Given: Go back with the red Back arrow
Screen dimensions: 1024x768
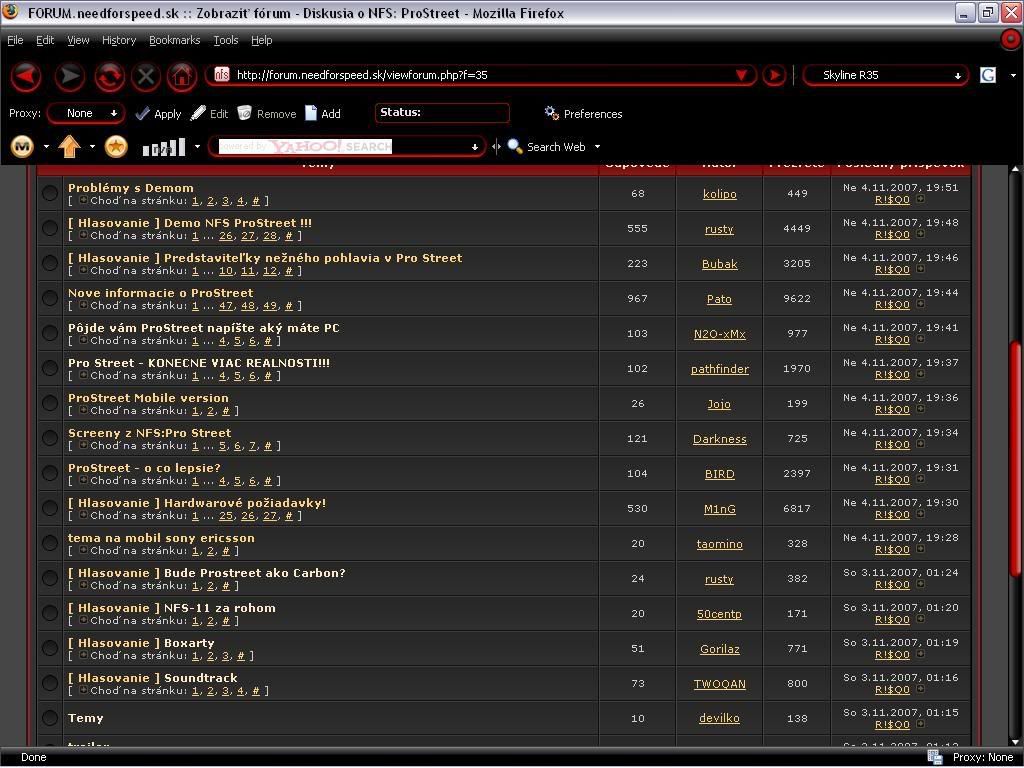Looking at the screenshot, I should point(26,76).
